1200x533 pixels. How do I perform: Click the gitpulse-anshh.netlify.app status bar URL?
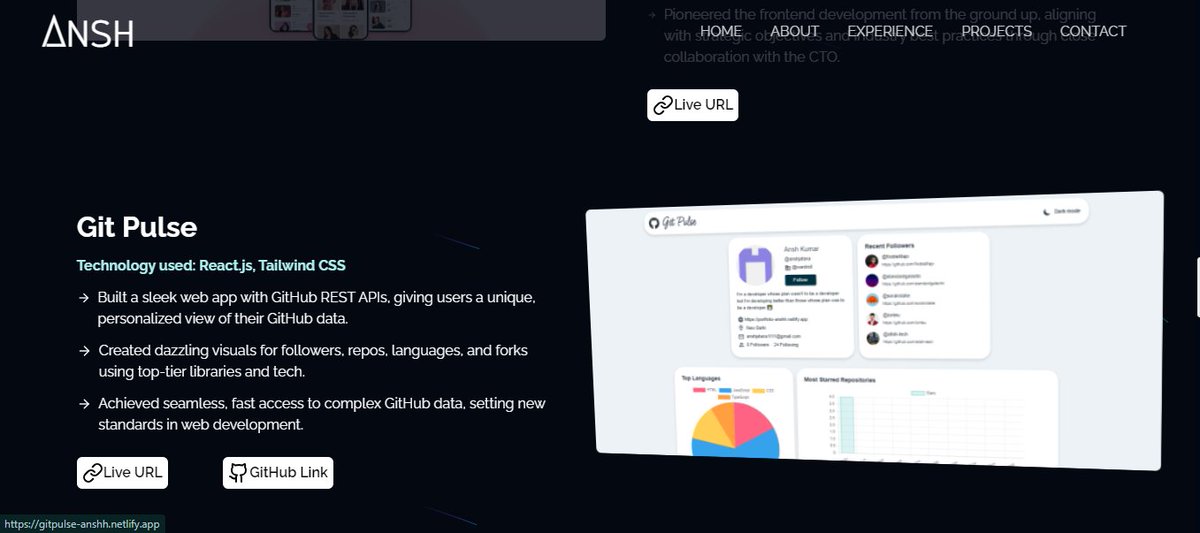82,523
